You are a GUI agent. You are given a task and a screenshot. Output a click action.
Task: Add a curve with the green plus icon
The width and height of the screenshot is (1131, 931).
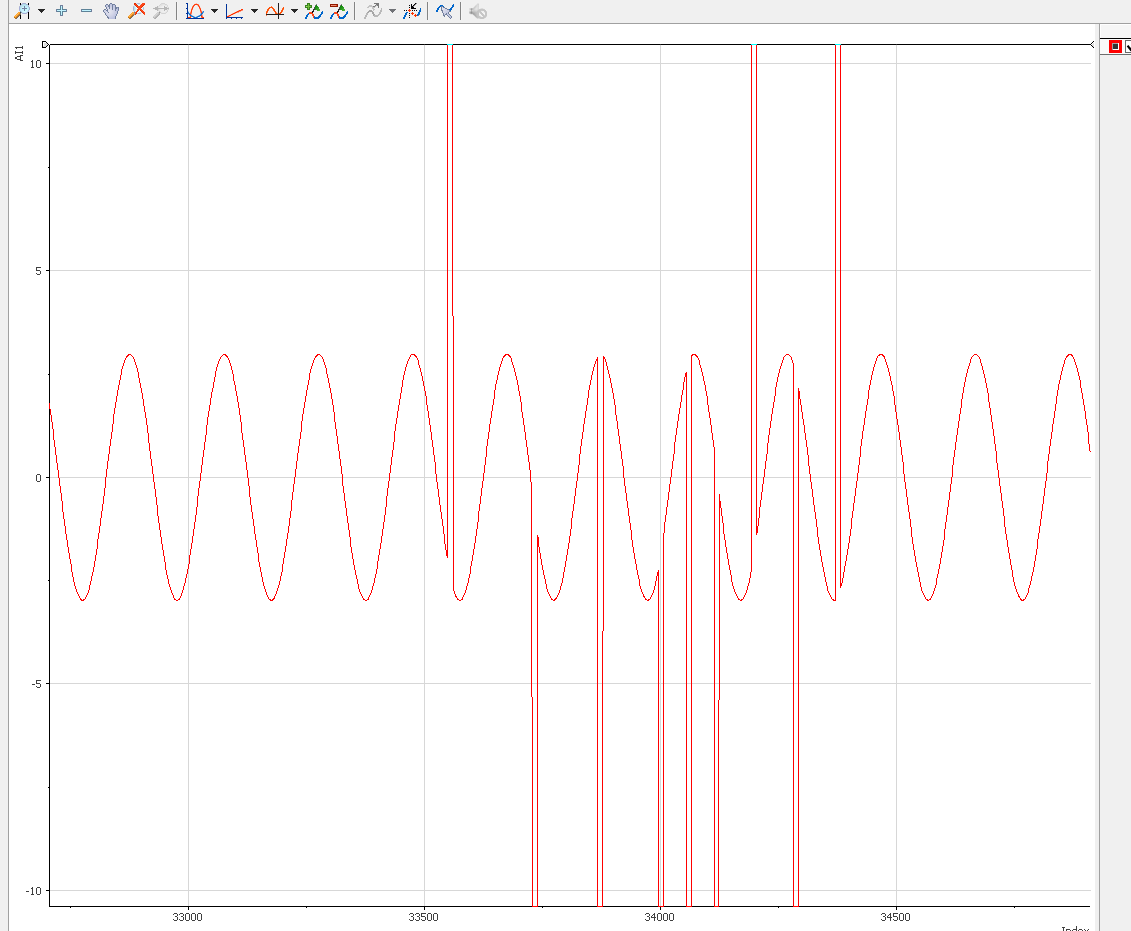(313, 11)
